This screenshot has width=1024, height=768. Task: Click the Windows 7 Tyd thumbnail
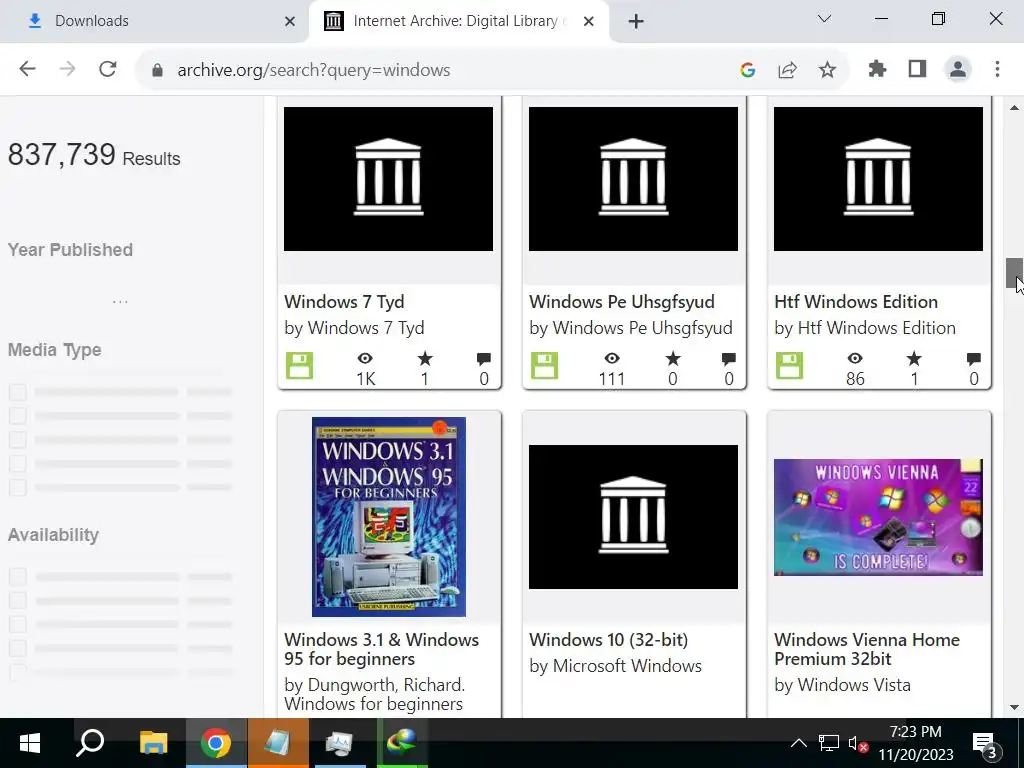[x=389, y=179]
